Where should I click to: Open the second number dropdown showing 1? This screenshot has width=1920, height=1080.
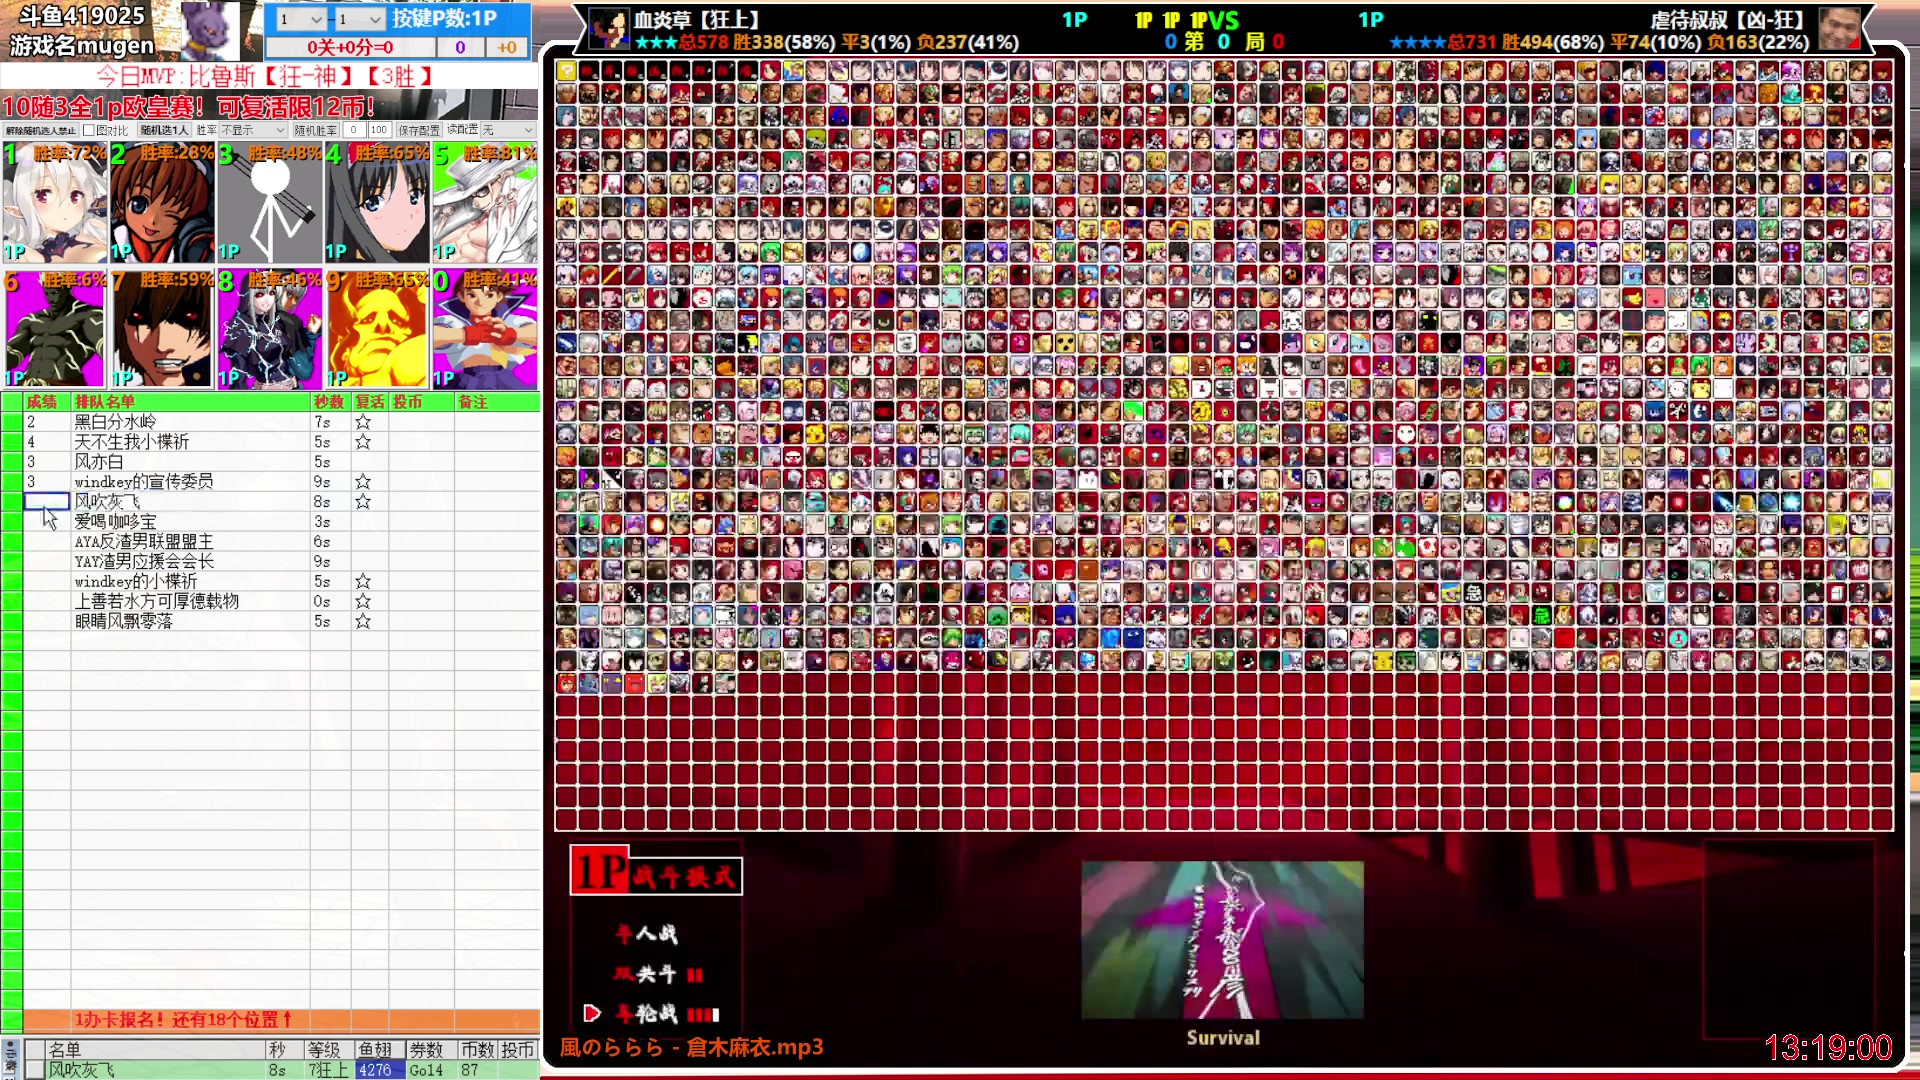click(x=360, y=19)
